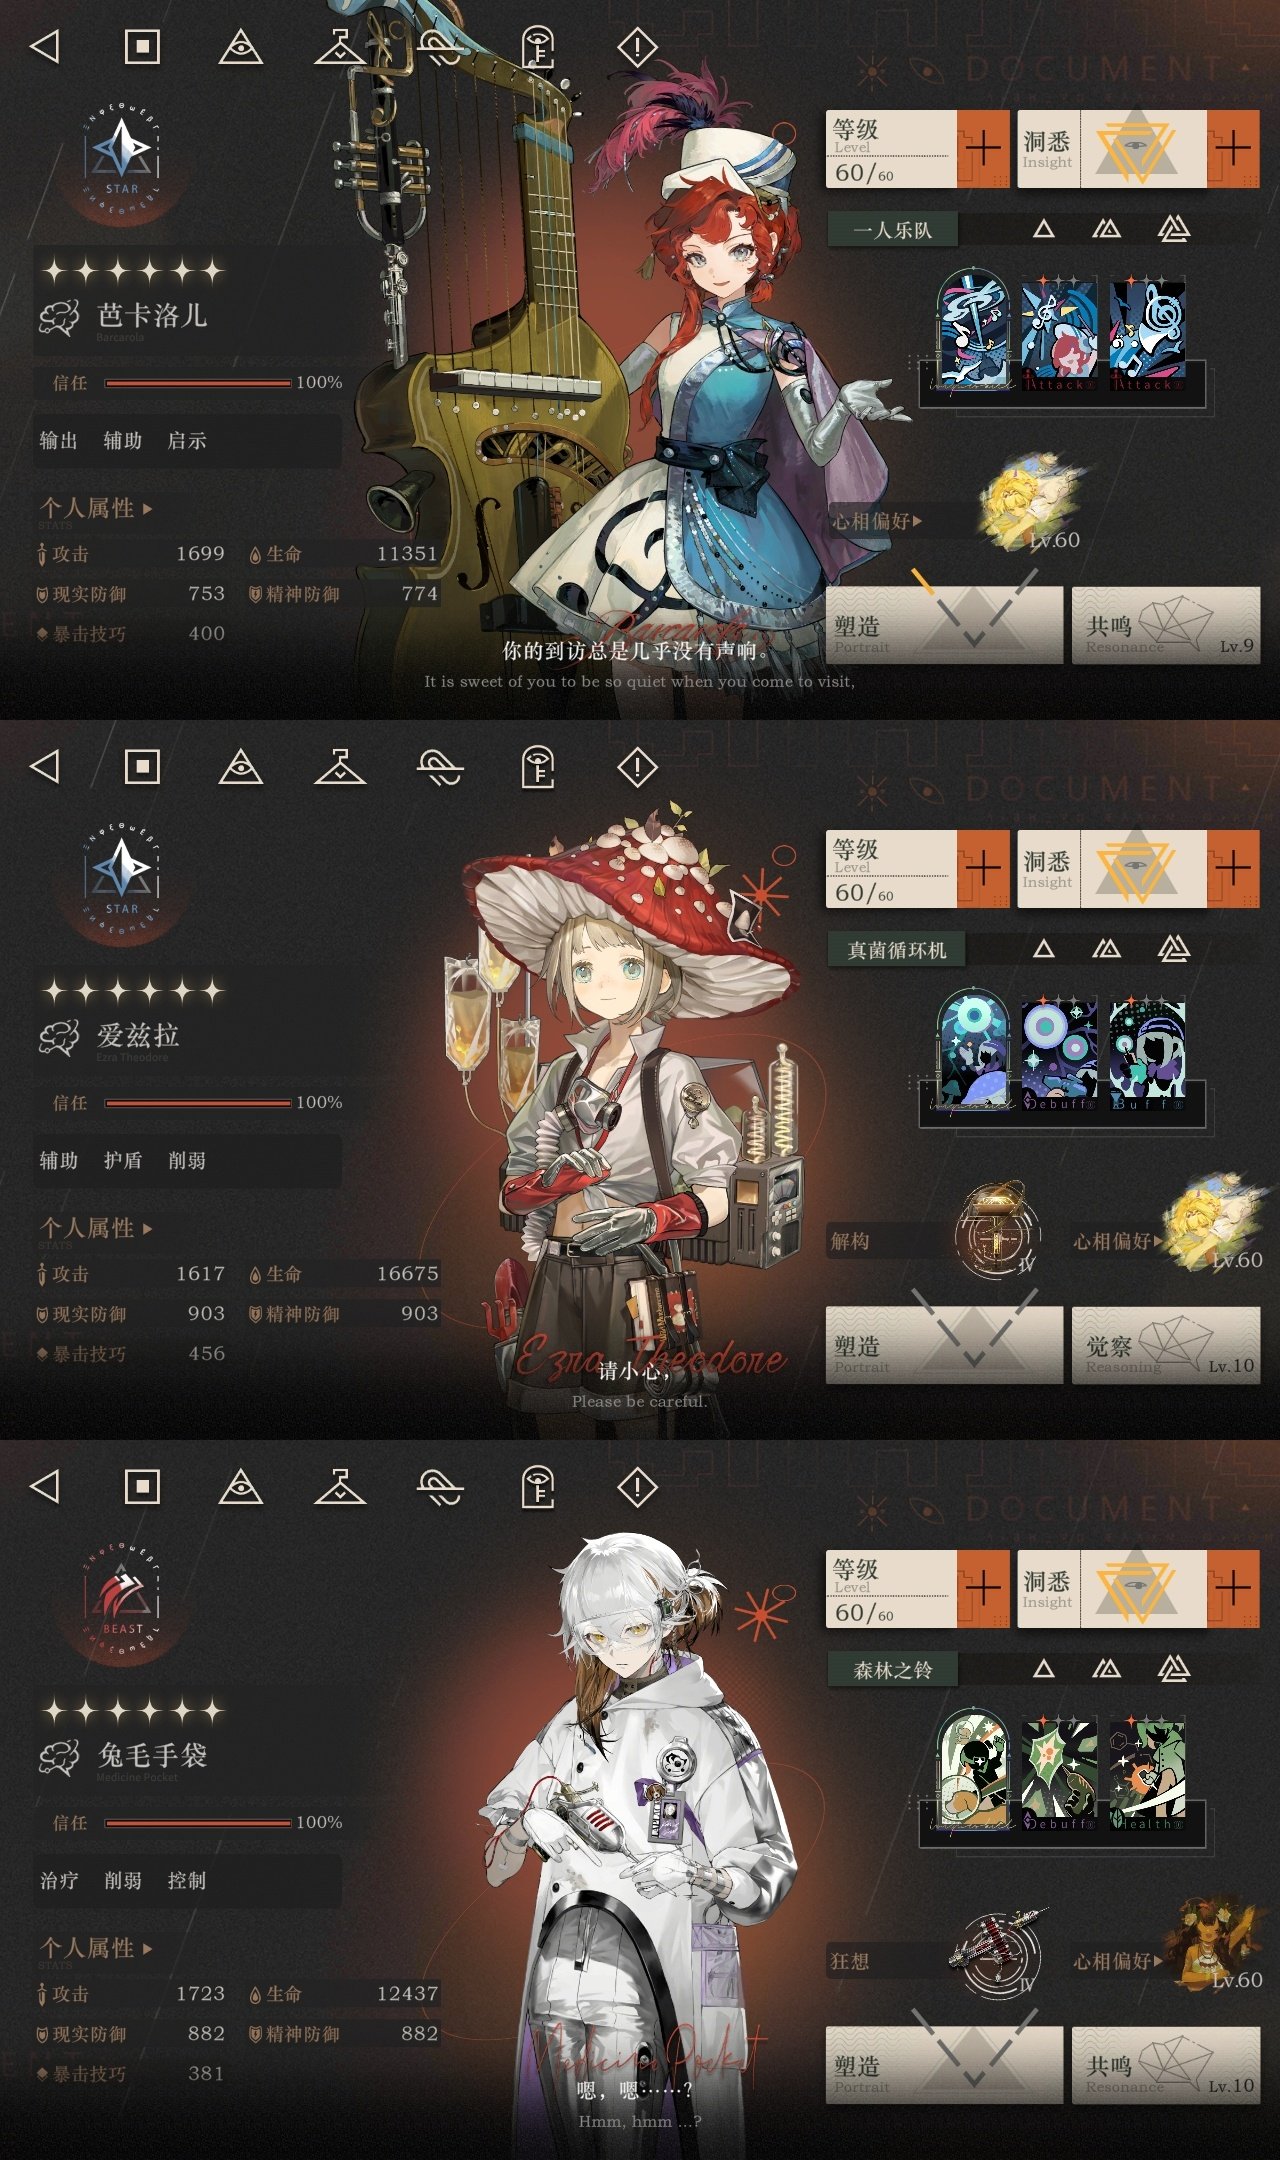Viewport: 1280px width, 2160px height.
Task: Click the diamond exclamation icon on Barcarola's screen
Action: (637, 47)
